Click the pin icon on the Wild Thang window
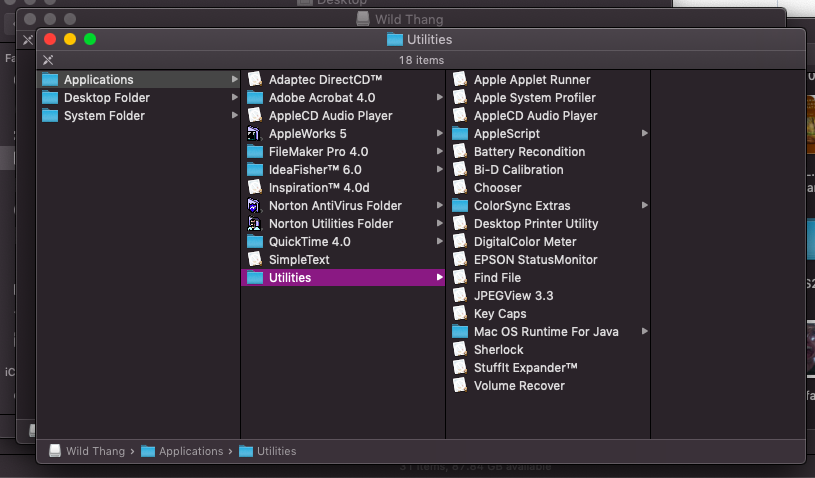 point(28,40)
